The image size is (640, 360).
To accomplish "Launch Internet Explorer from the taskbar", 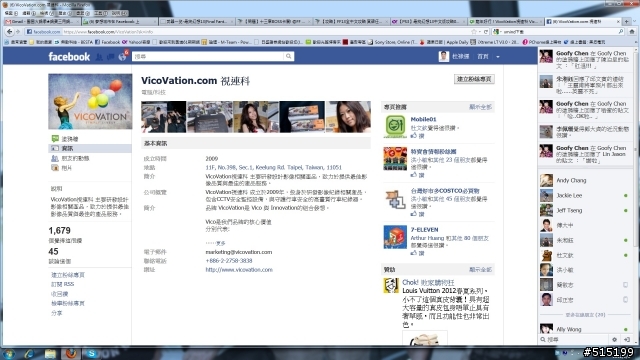I will (x=29, y=353).
